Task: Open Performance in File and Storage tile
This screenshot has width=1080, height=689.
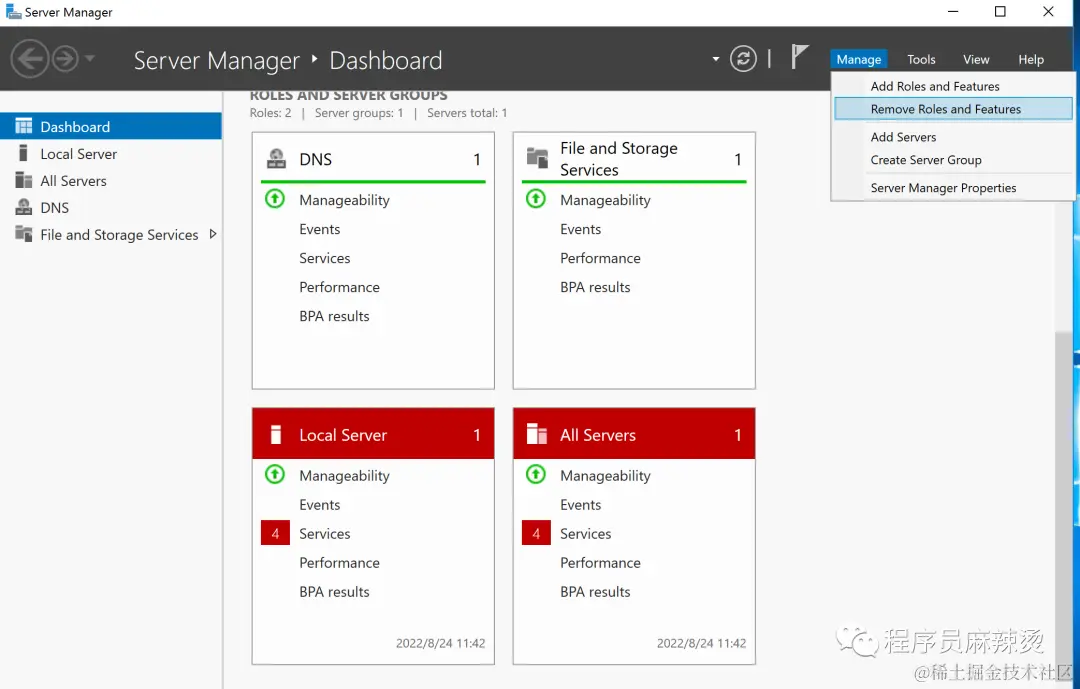Action: point(600,258)
